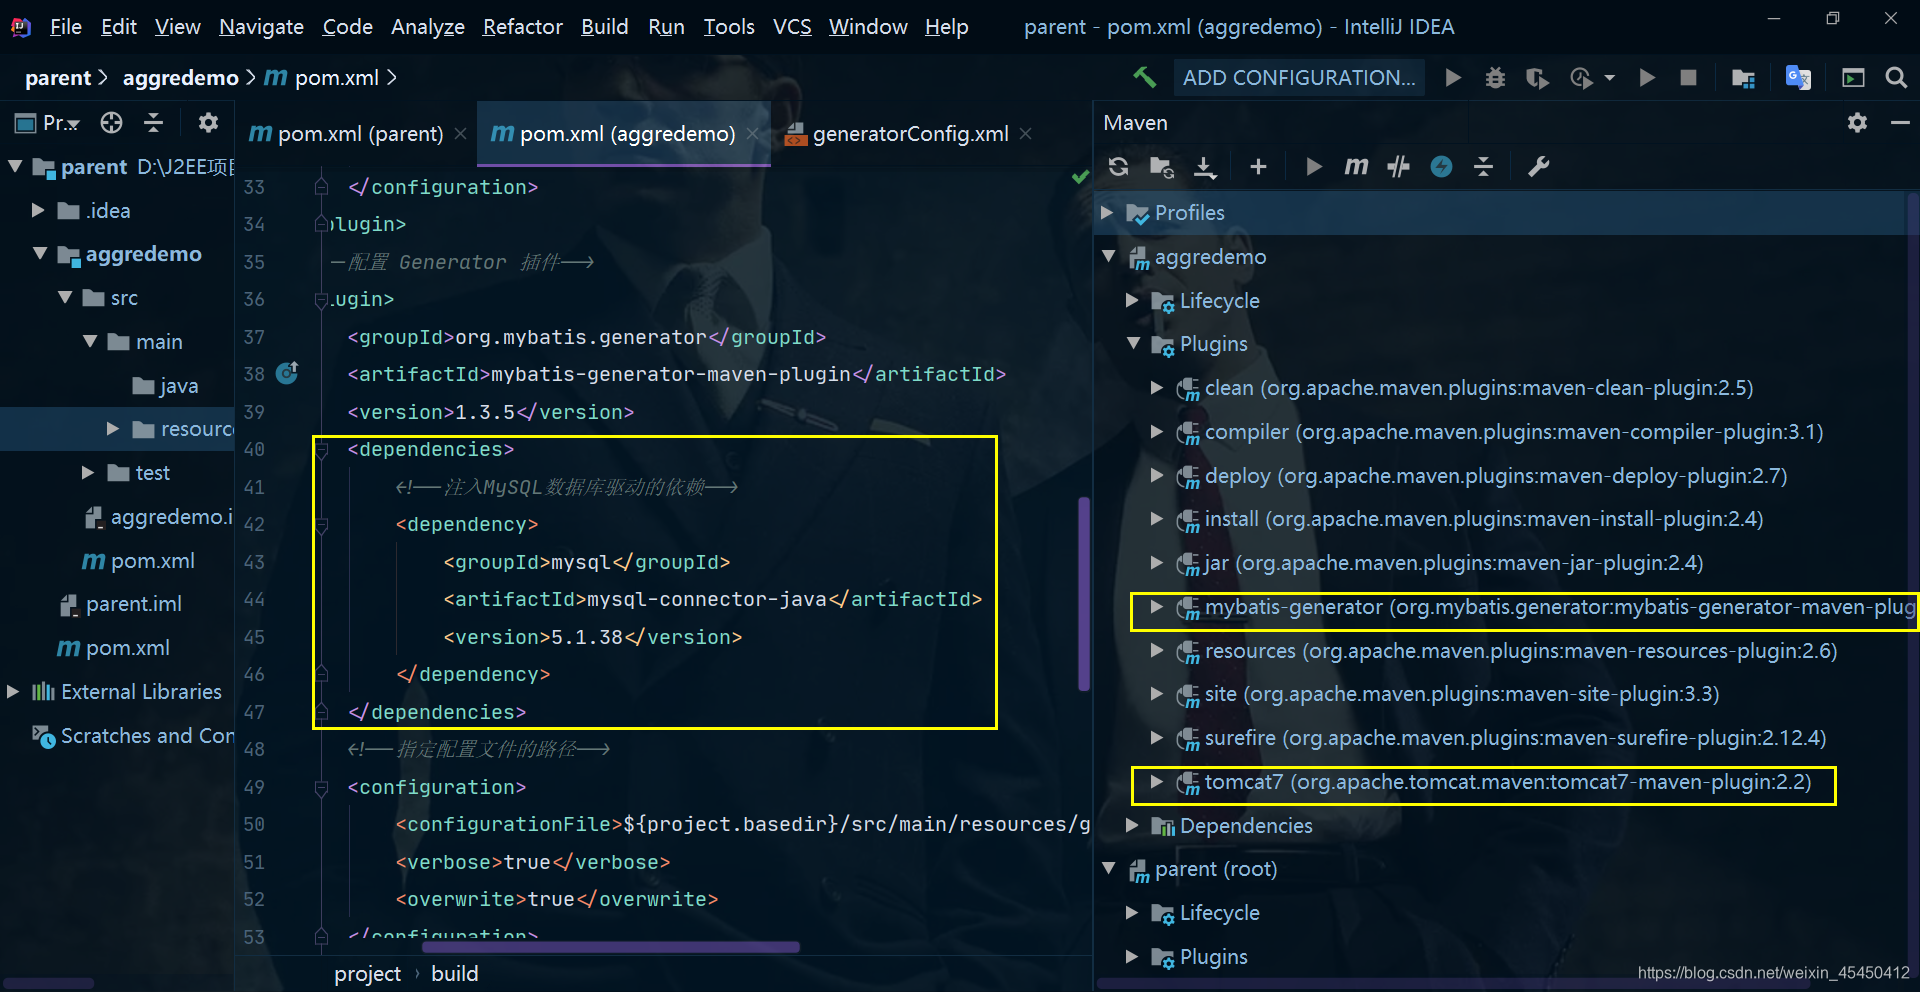
Task: Click editor horizontal scrollbar thumb
Action: point(611,946)
